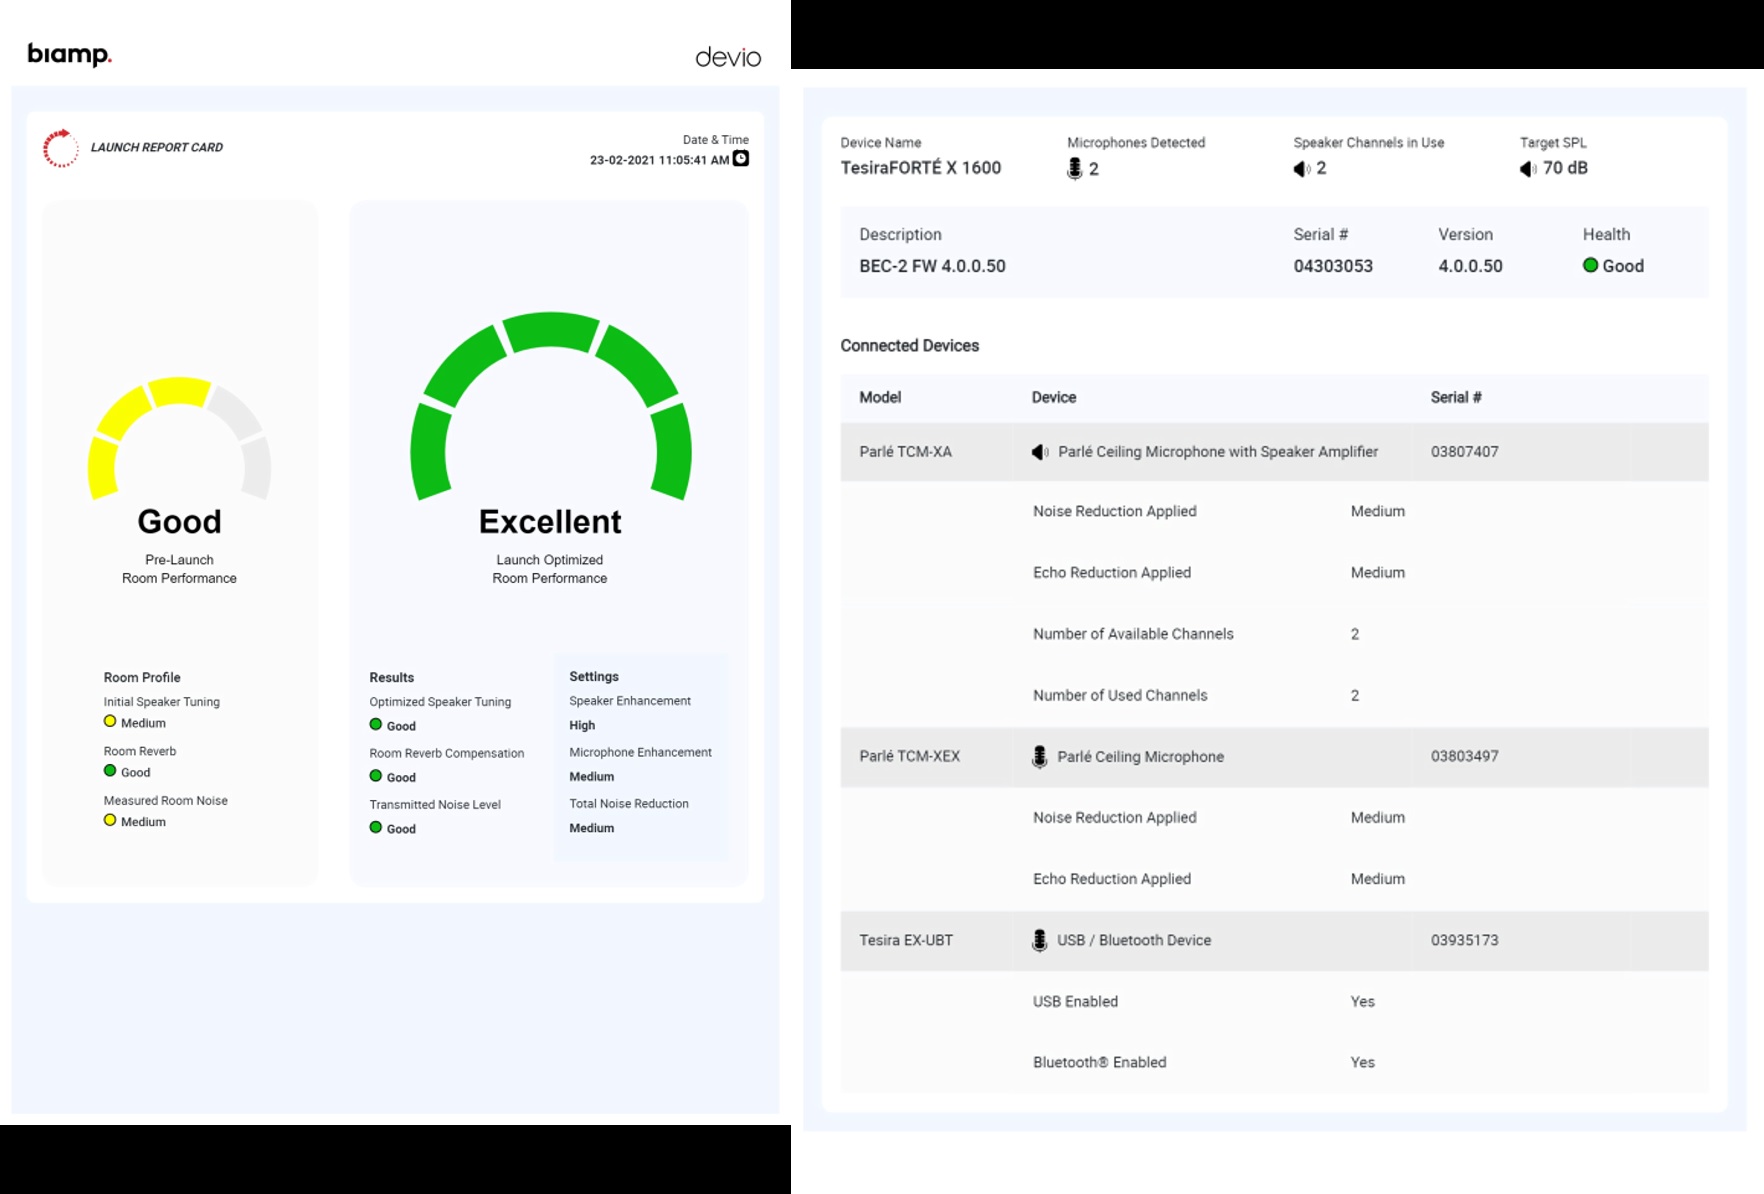Screen dimensions: 1764x1194
Task: Click the Biamp logo
Action: click(69, 54)
